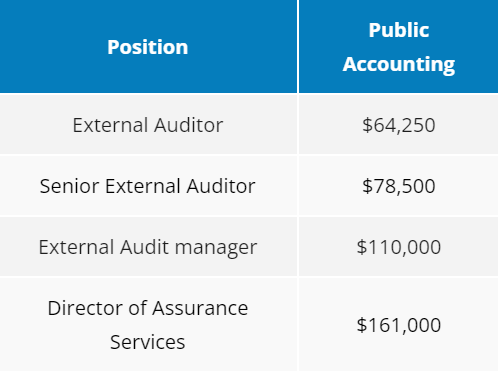Click the word Senior in second row

(69, 186)
